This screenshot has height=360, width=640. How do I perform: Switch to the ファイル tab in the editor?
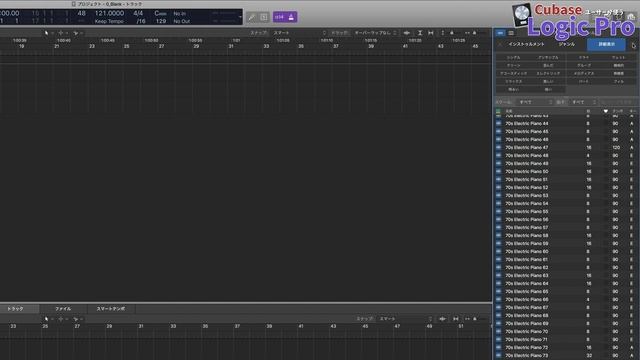pos(63,309)
